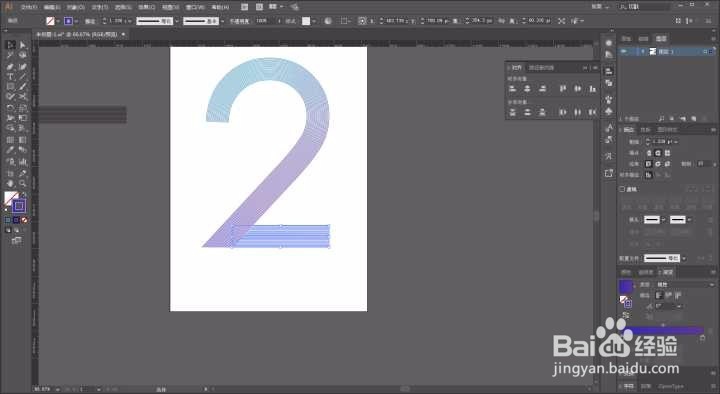Select the Hand tool
Viewport: 720px width, 394px height.
(x=10, y=183)
